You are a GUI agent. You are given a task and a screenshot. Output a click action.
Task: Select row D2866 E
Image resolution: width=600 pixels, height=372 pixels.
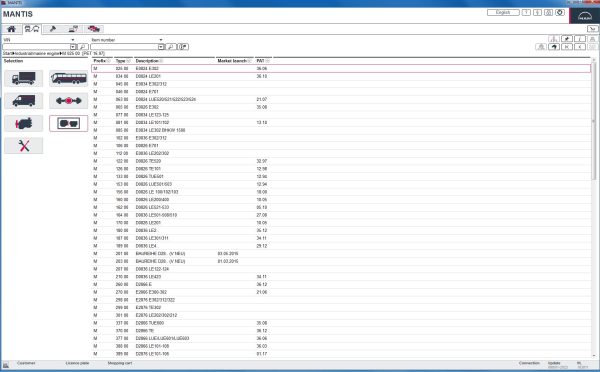341,284
